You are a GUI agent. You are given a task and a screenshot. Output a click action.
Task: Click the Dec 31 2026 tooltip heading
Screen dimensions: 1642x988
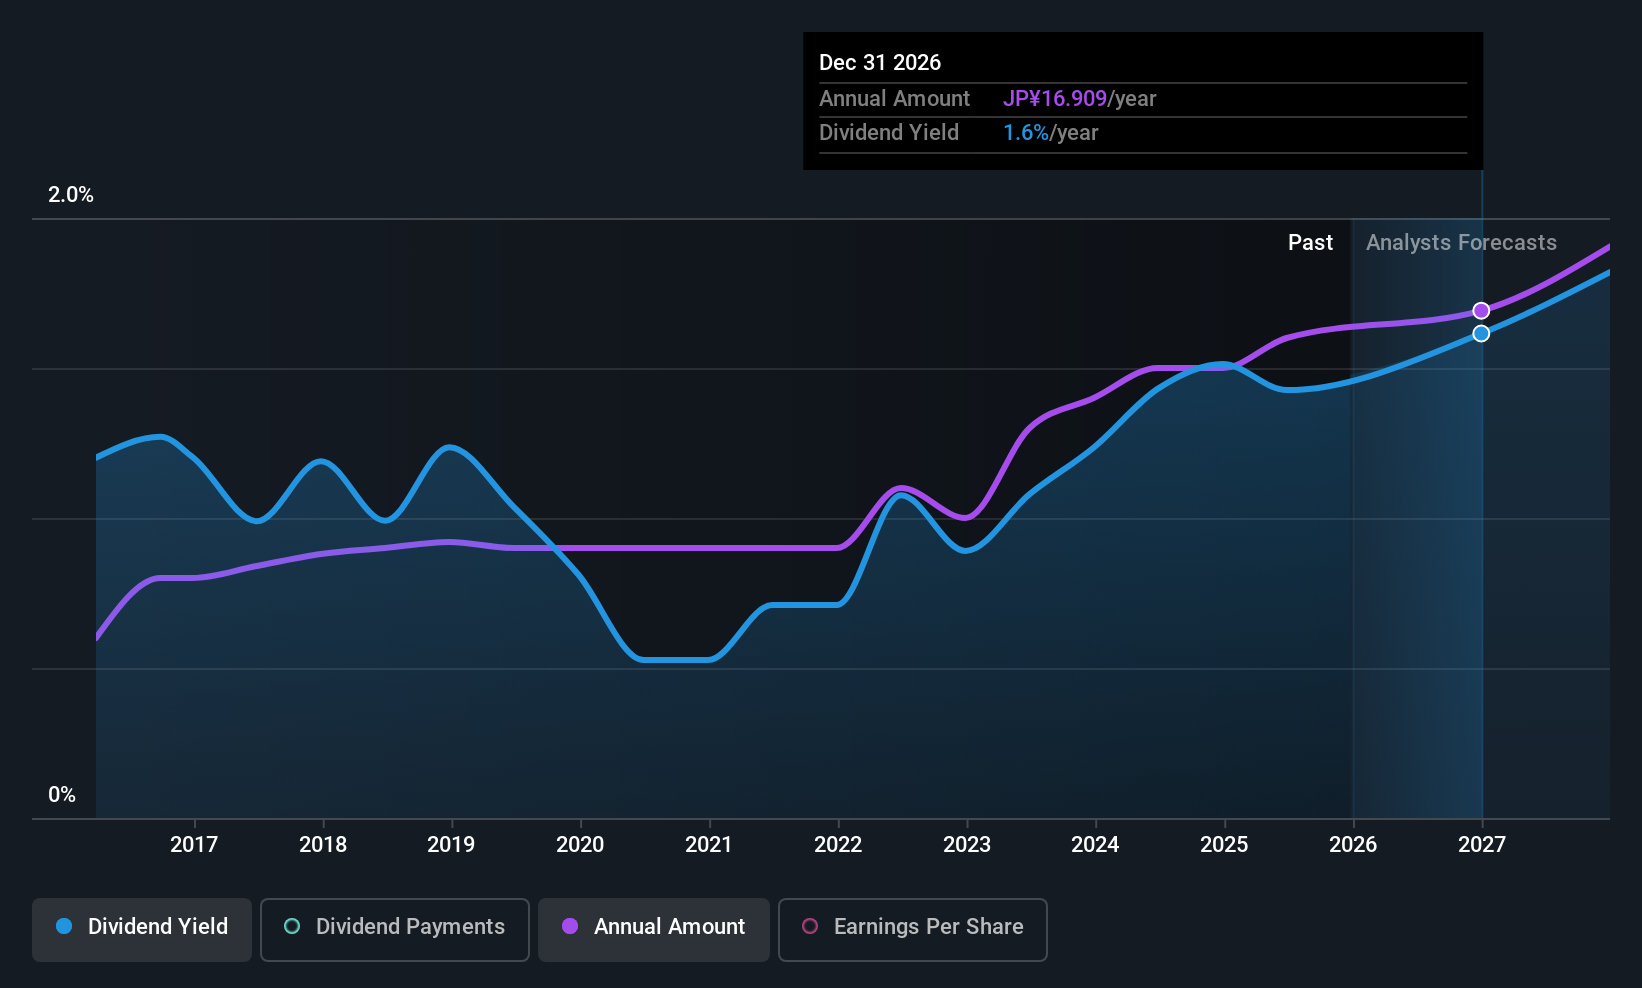(x=880, y=62)
